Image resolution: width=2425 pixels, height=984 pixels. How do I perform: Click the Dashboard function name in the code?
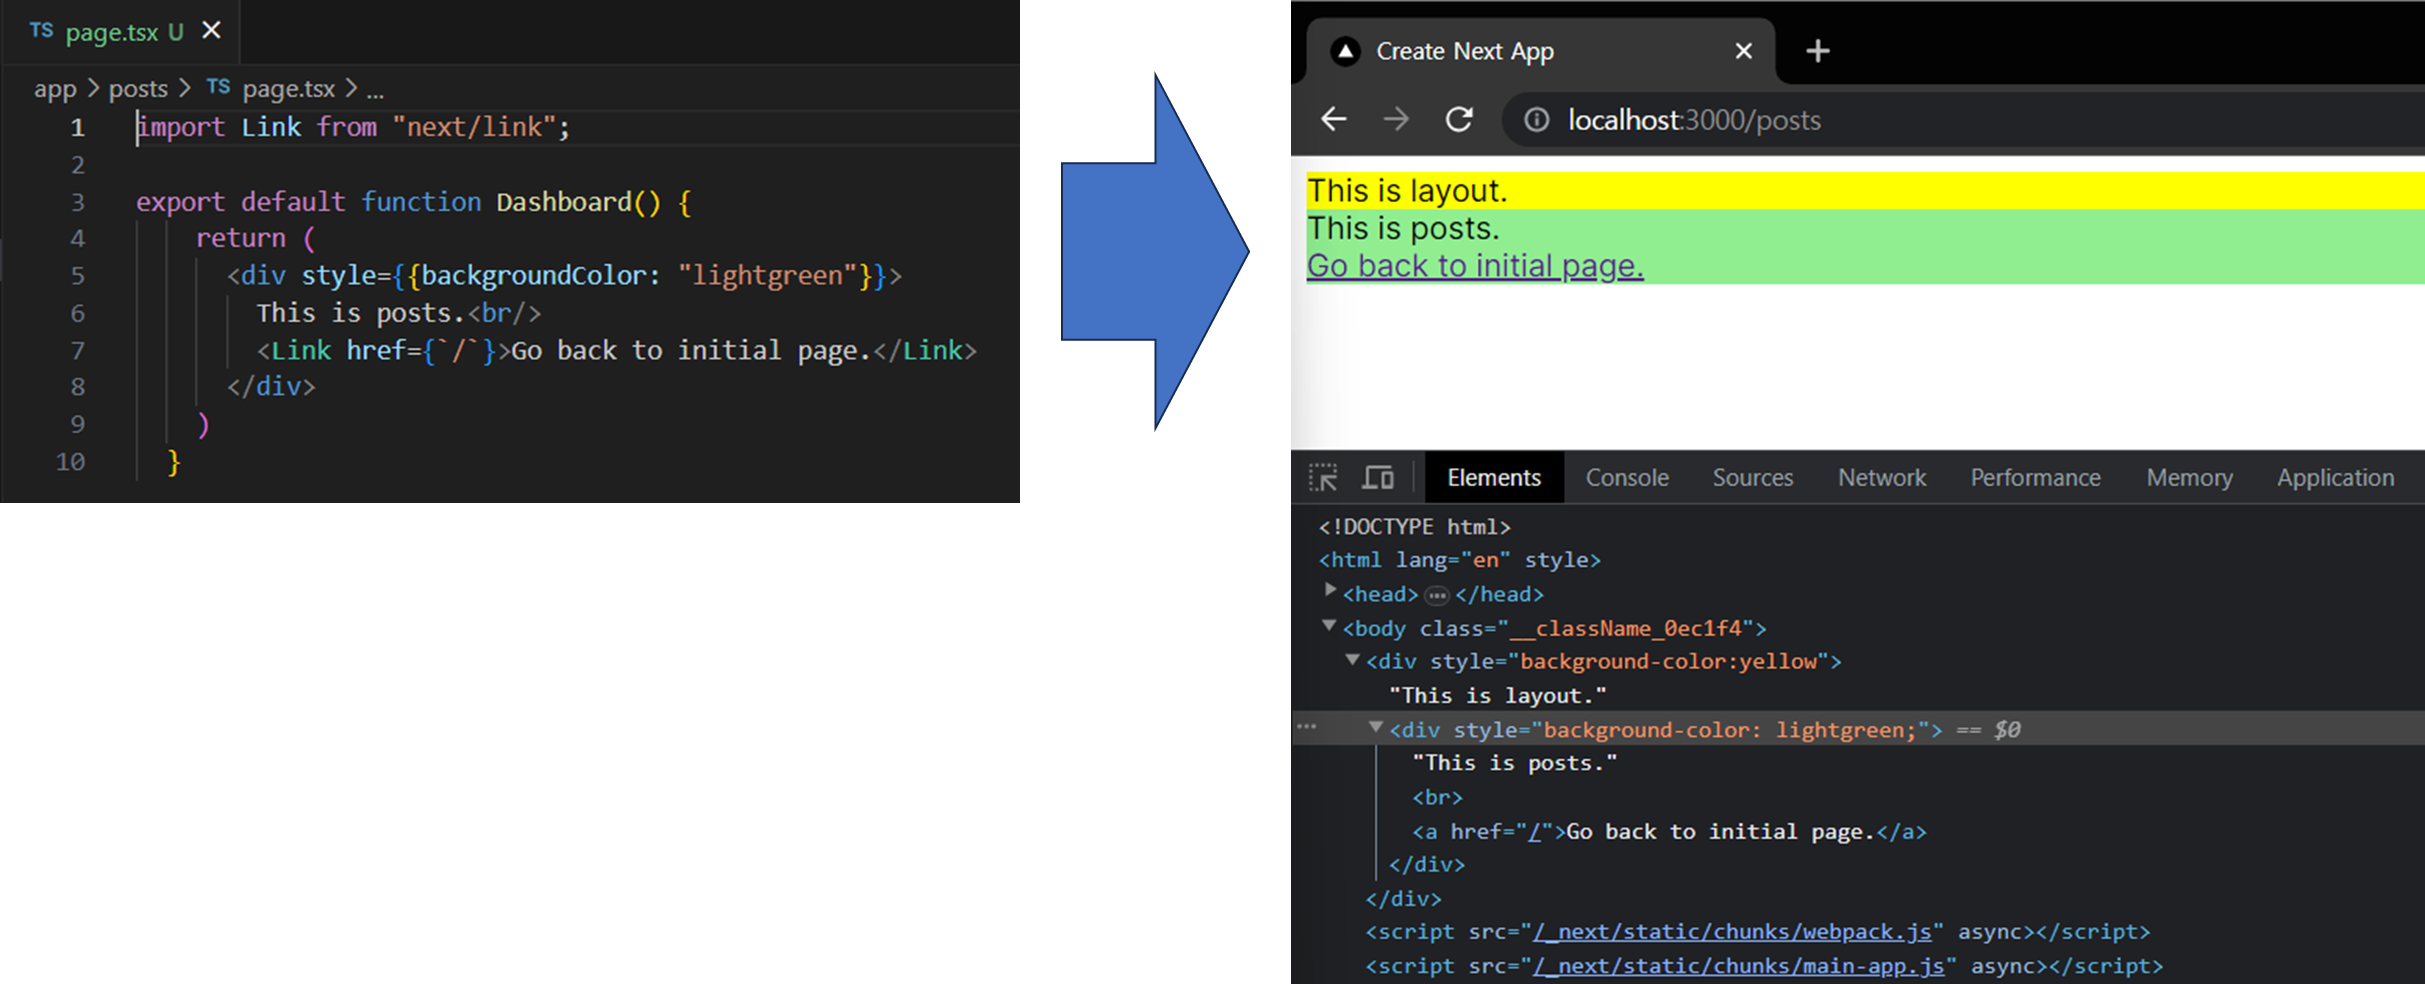click(x=564, y=202)
